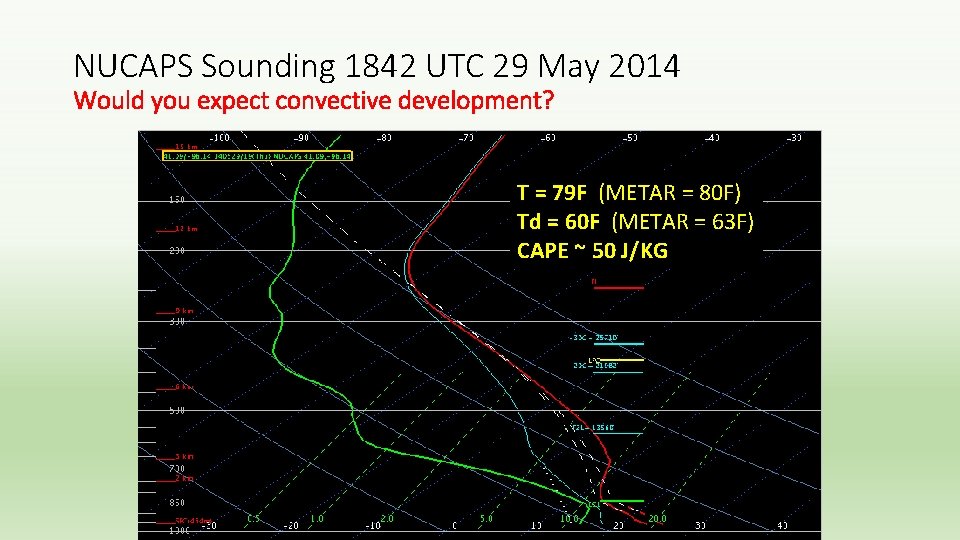
Task: Click the -50 label on the top axis
Action: [x=630, y=138]
